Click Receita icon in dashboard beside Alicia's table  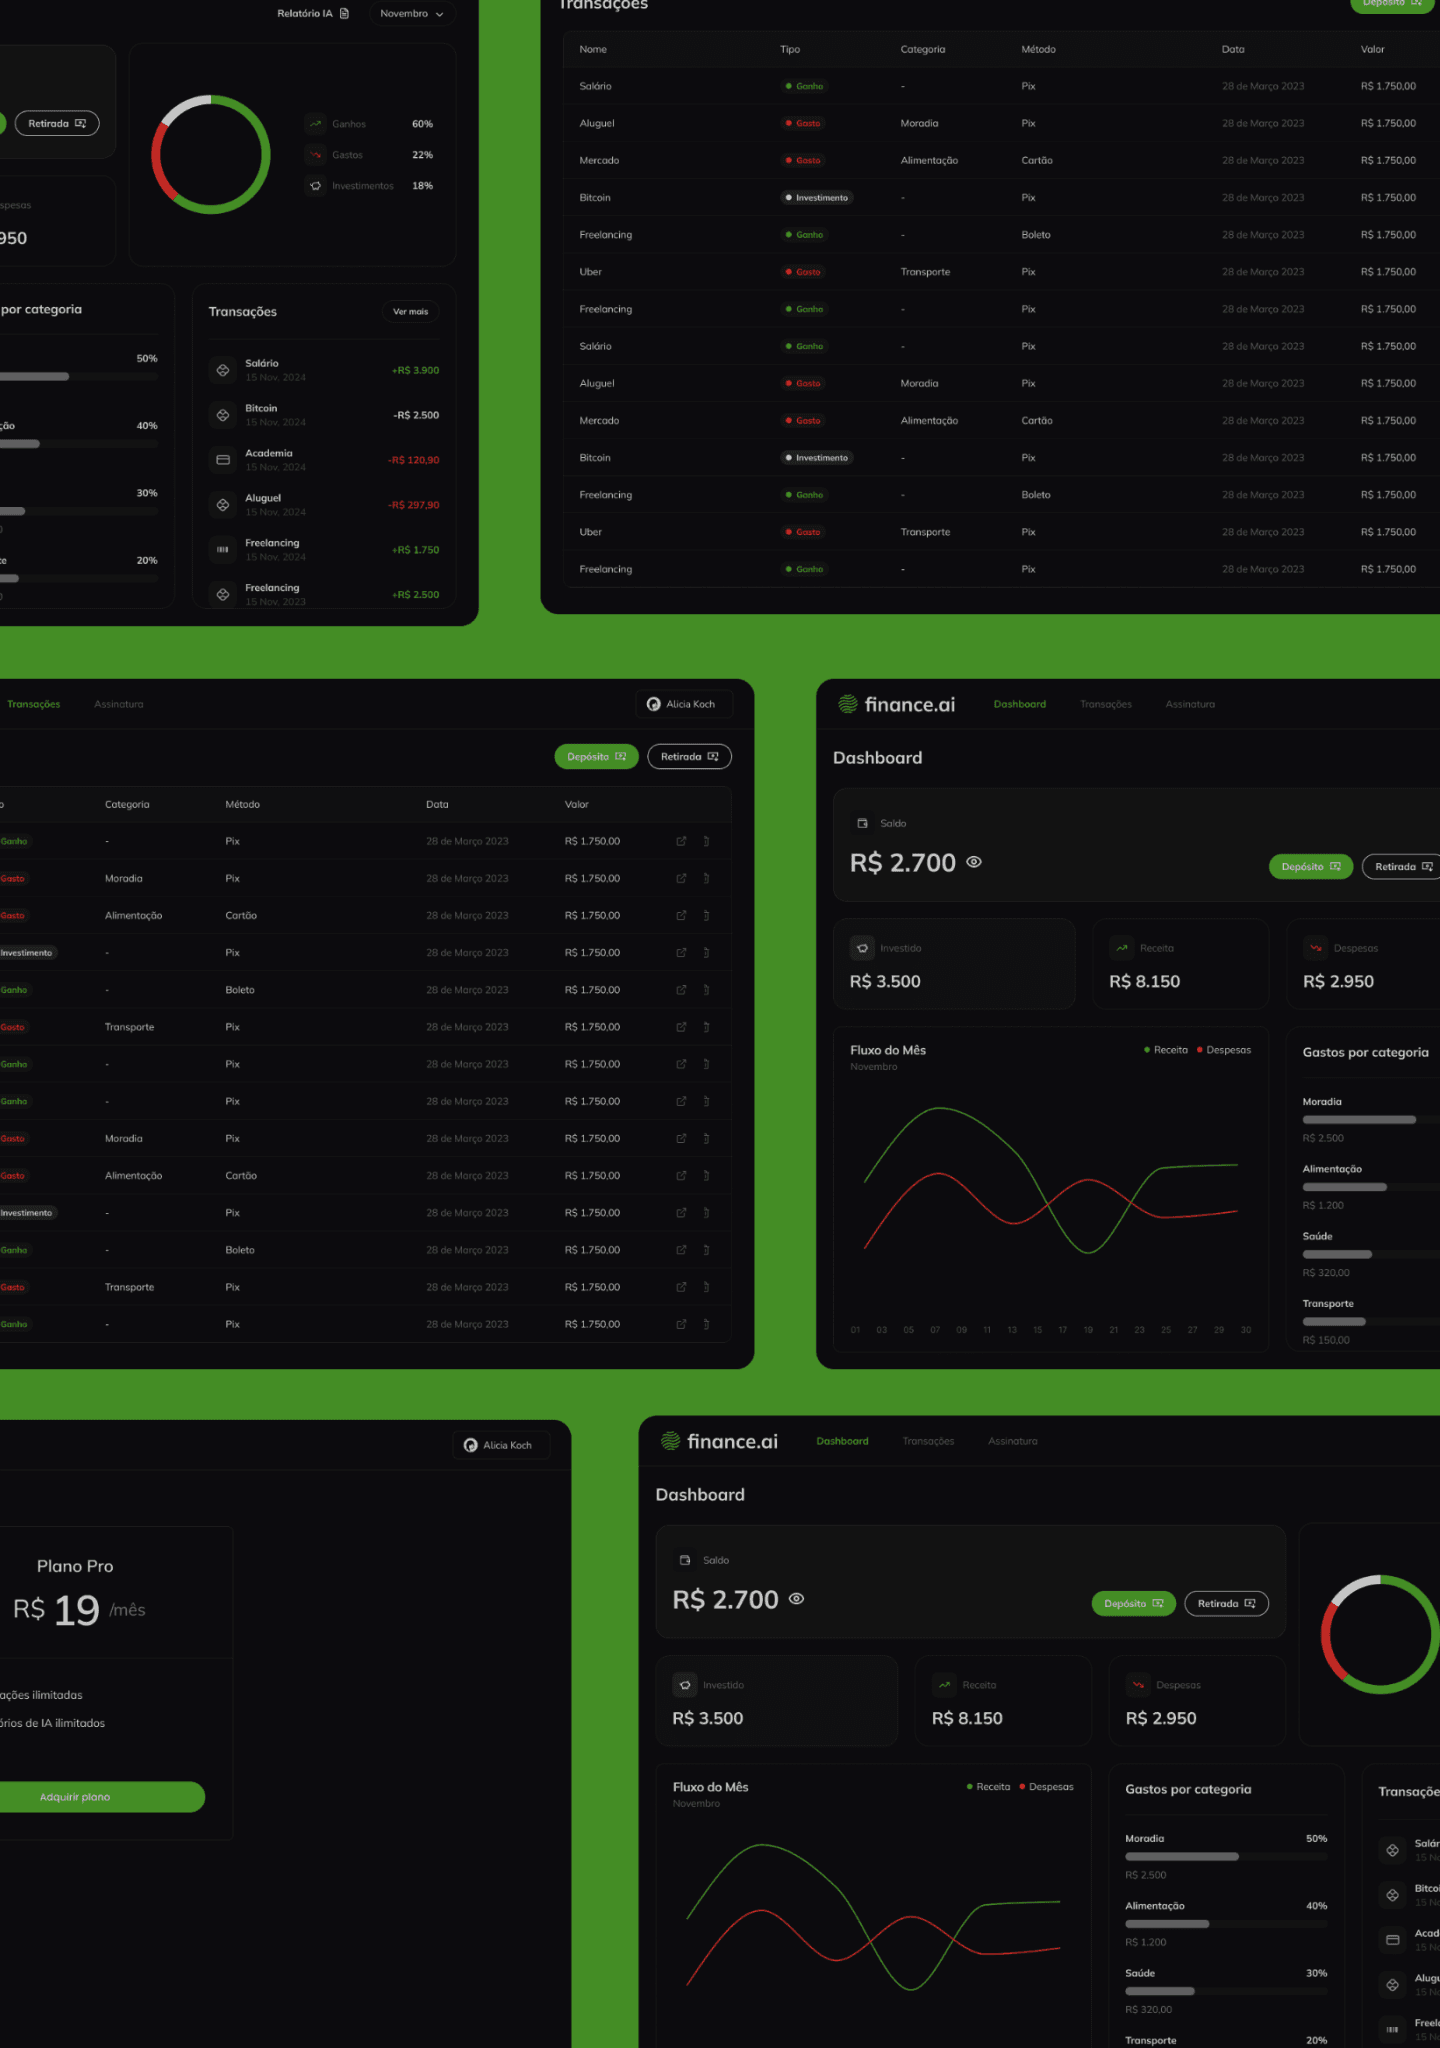tap(1122, 948)
